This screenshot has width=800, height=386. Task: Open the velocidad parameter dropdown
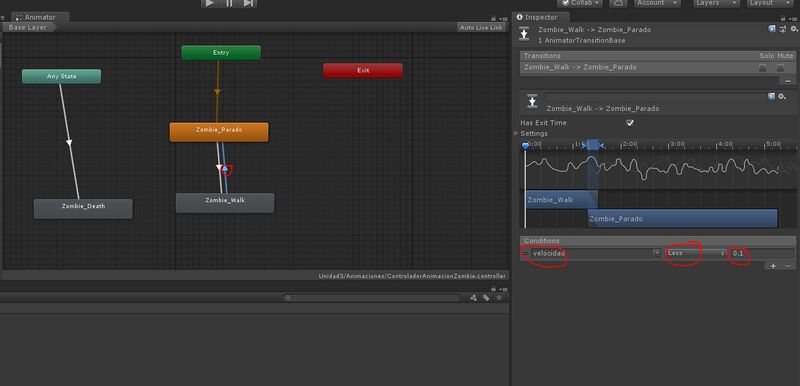click(x=595, y=253)
